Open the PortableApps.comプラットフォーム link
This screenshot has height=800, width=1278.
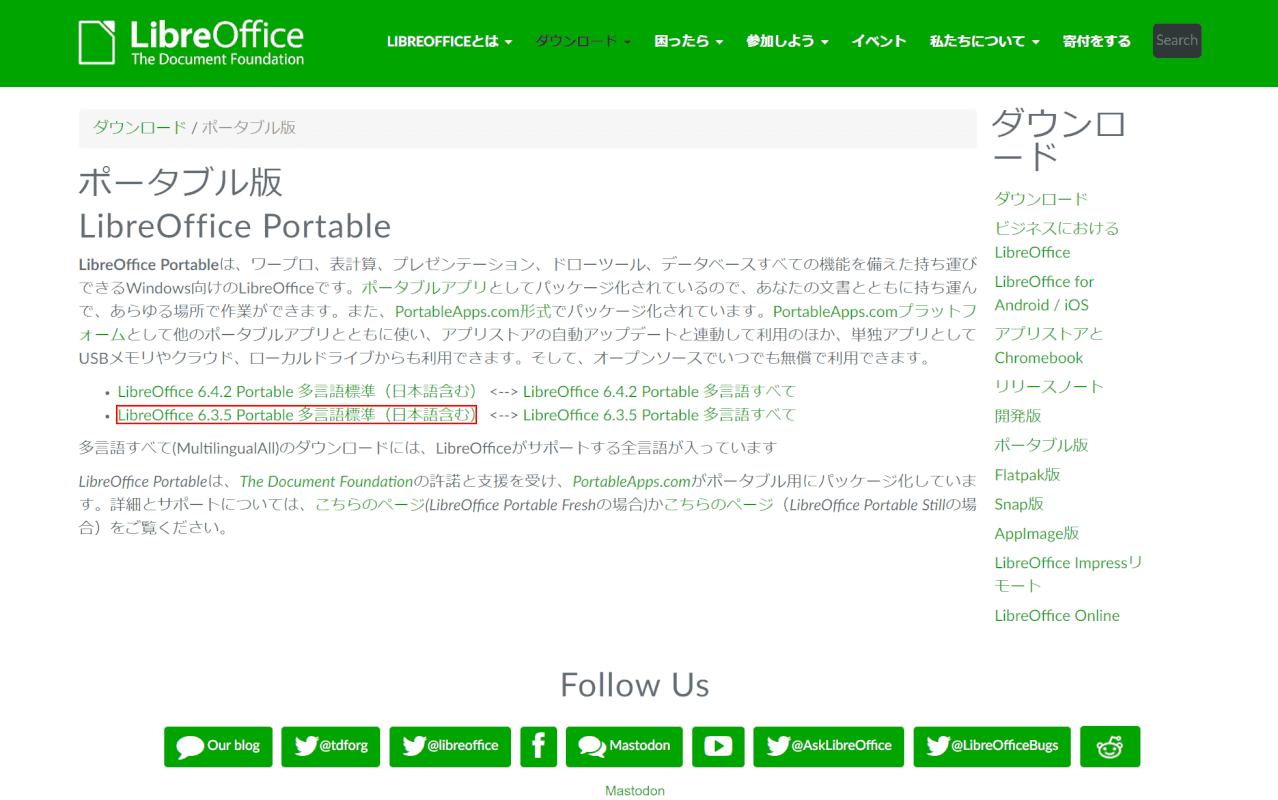tap(874, 311)
